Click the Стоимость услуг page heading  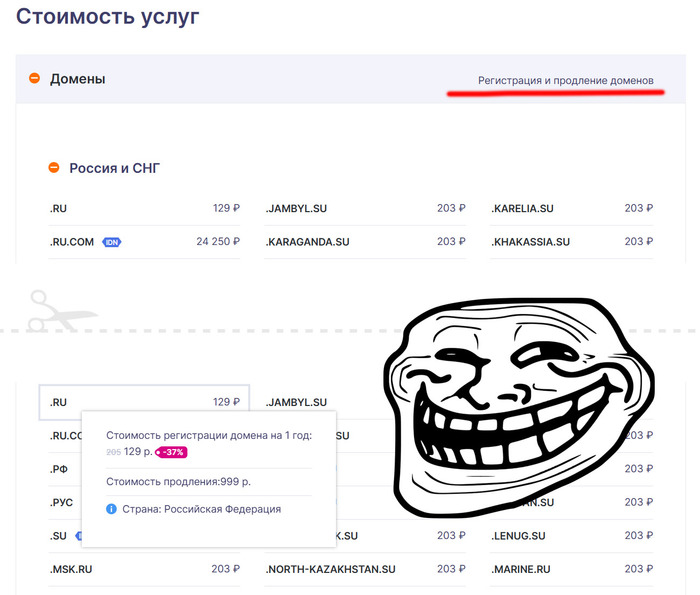(x=108, y=17)
